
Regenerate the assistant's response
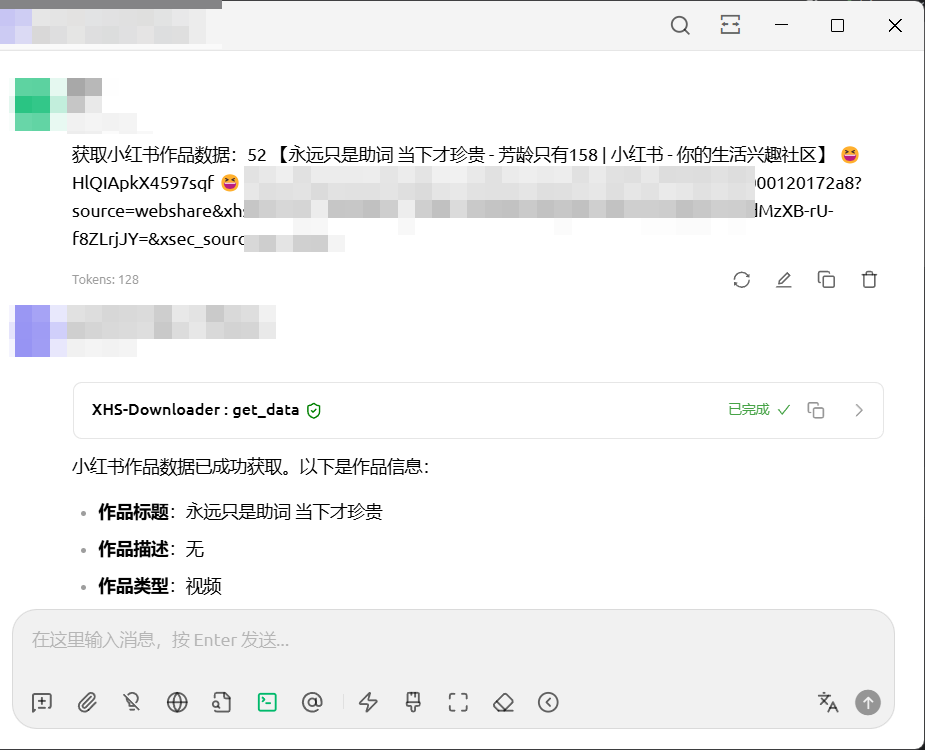(741, 280)
